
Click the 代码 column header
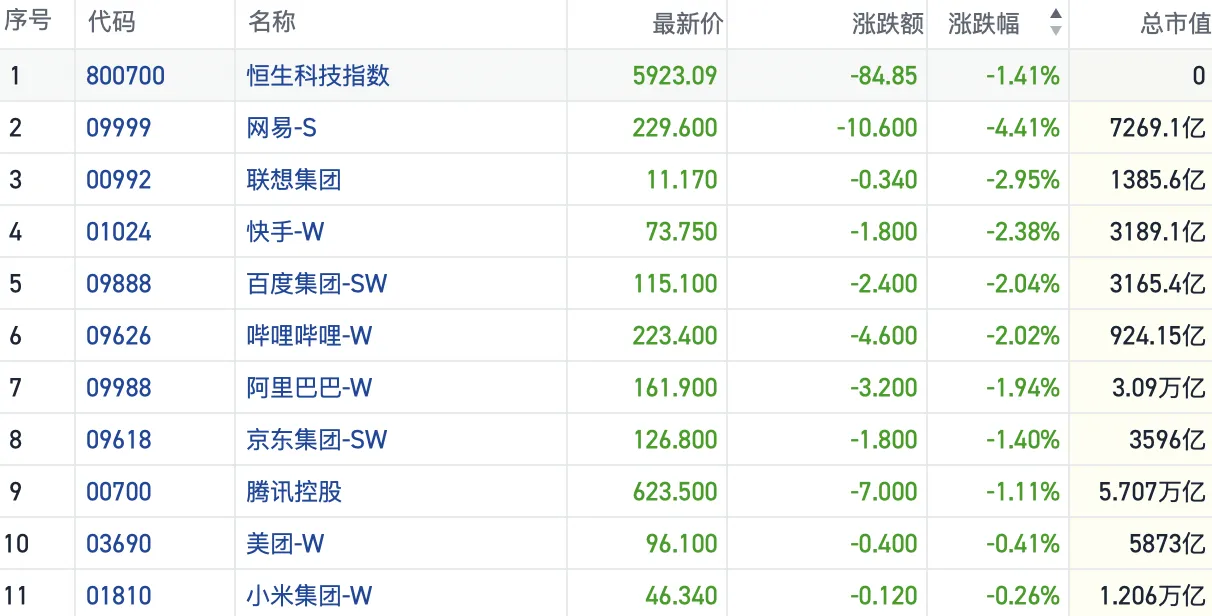tap(111, 23)
